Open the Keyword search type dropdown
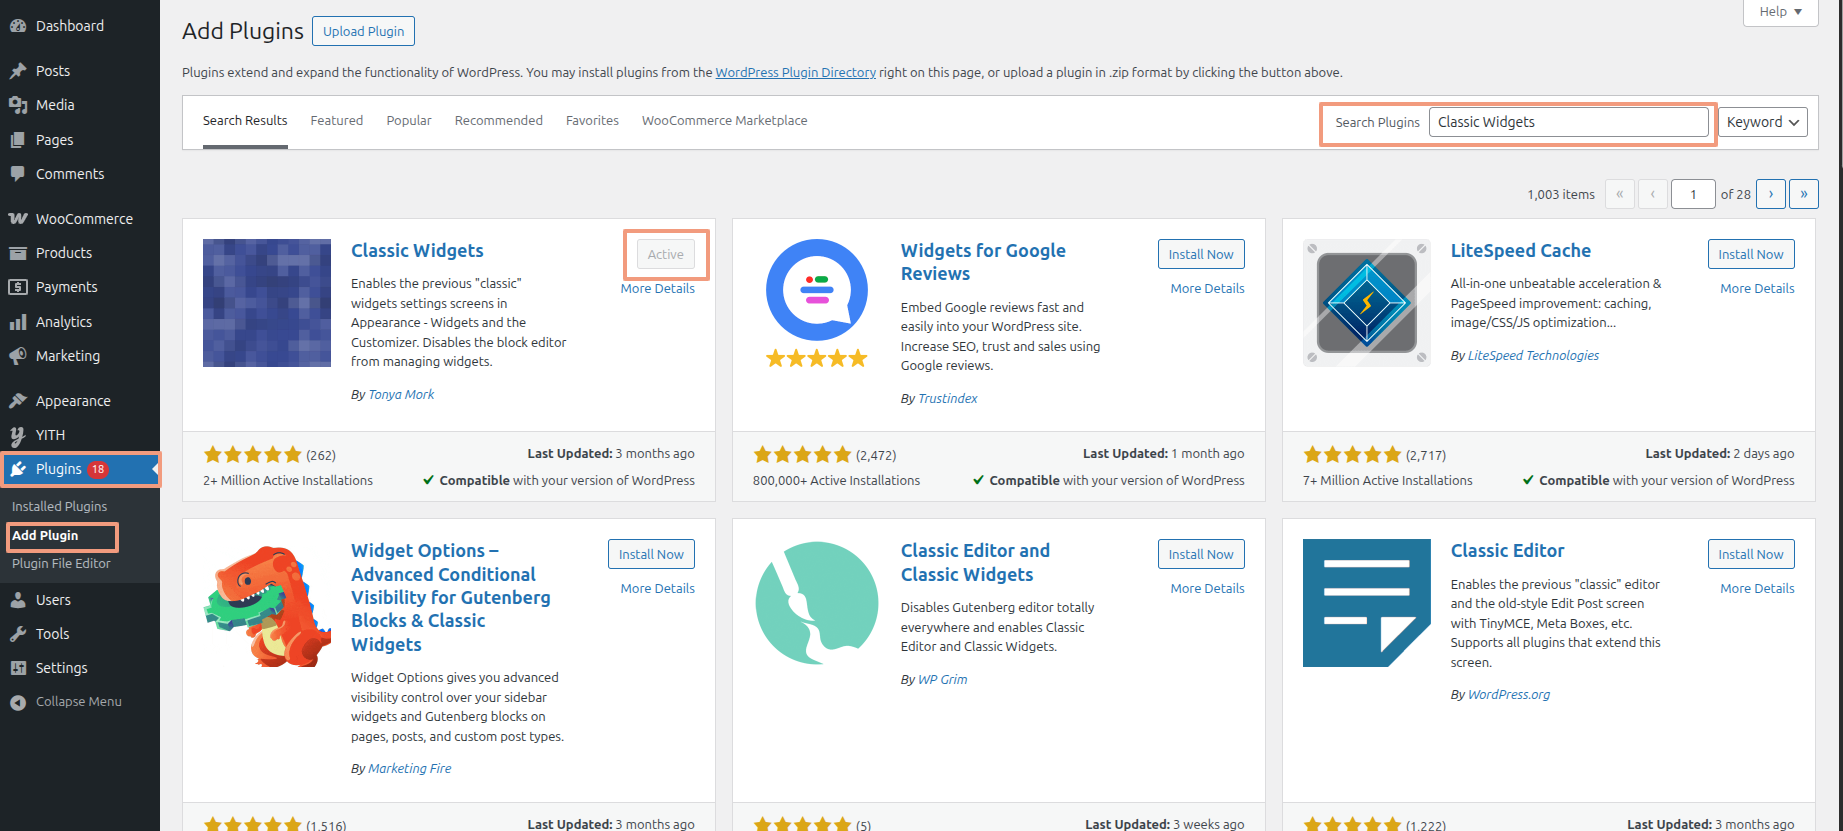 pyautogui.click(x=1763, y=122)
